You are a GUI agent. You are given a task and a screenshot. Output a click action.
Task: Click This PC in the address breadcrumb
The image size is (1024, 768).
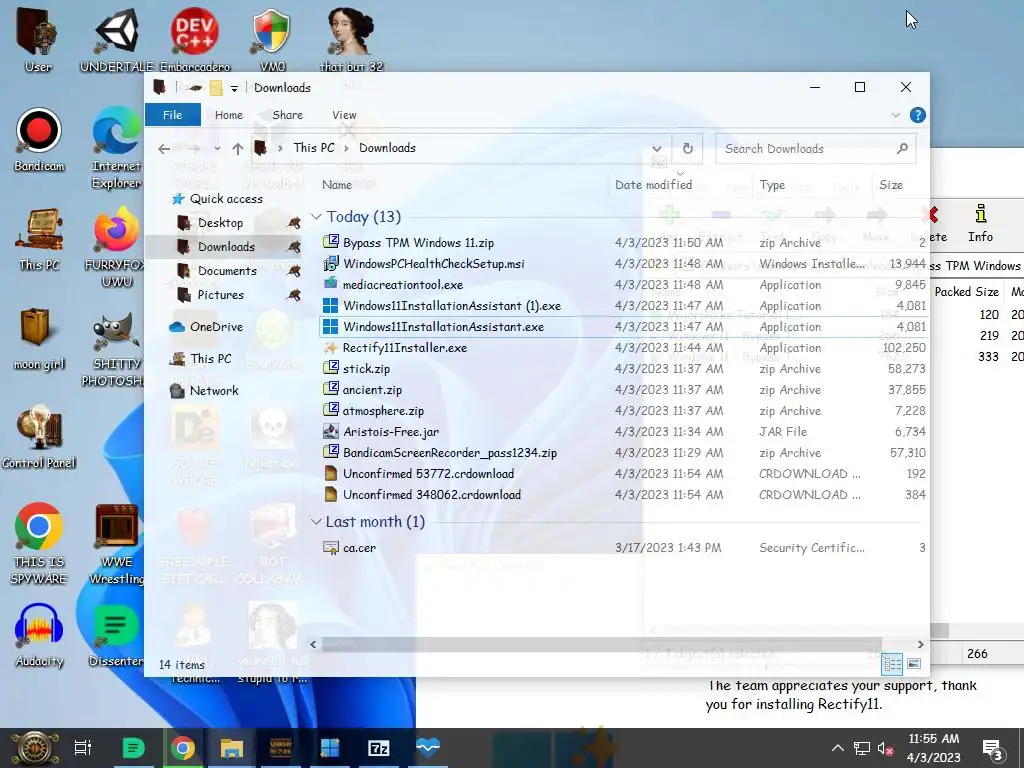pyautogui.click(x=313, y=148)
